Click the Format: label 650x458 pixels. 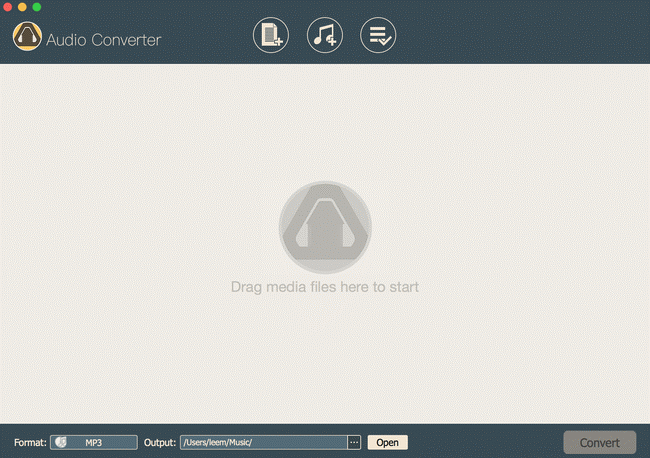coord(29,442)
